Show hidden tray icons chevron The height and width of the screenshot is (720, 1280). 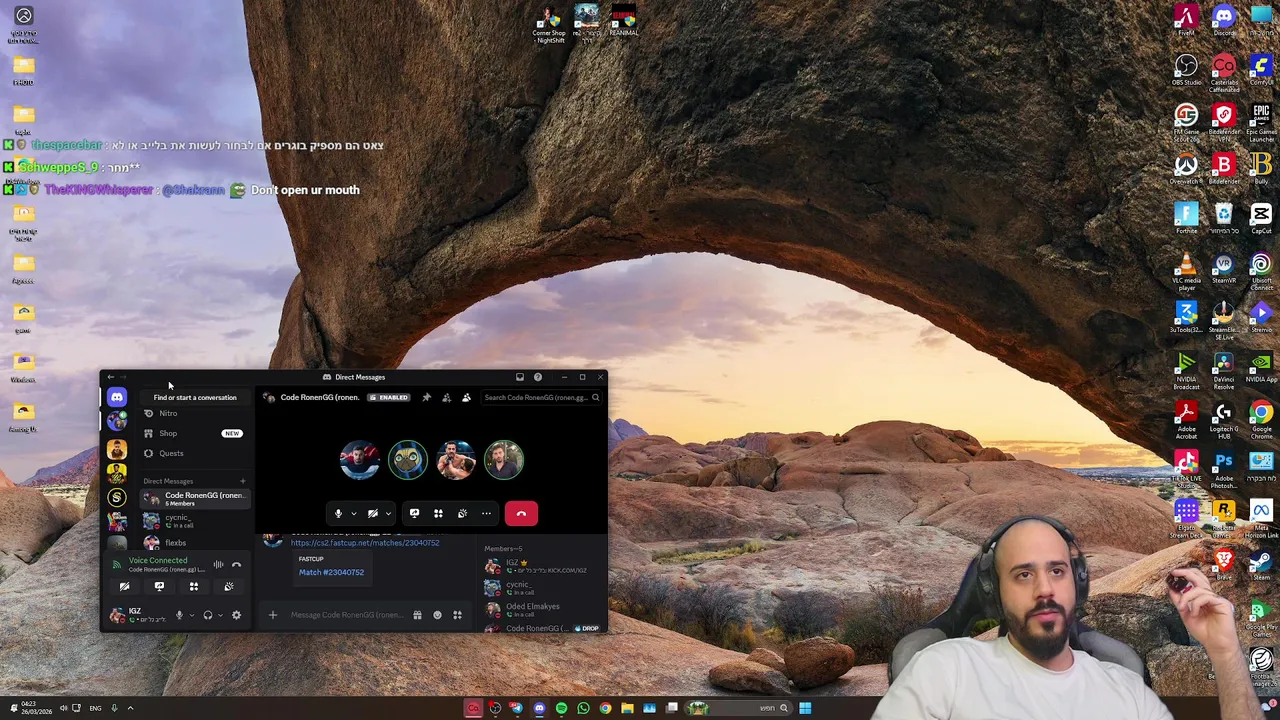pos(130,708)
